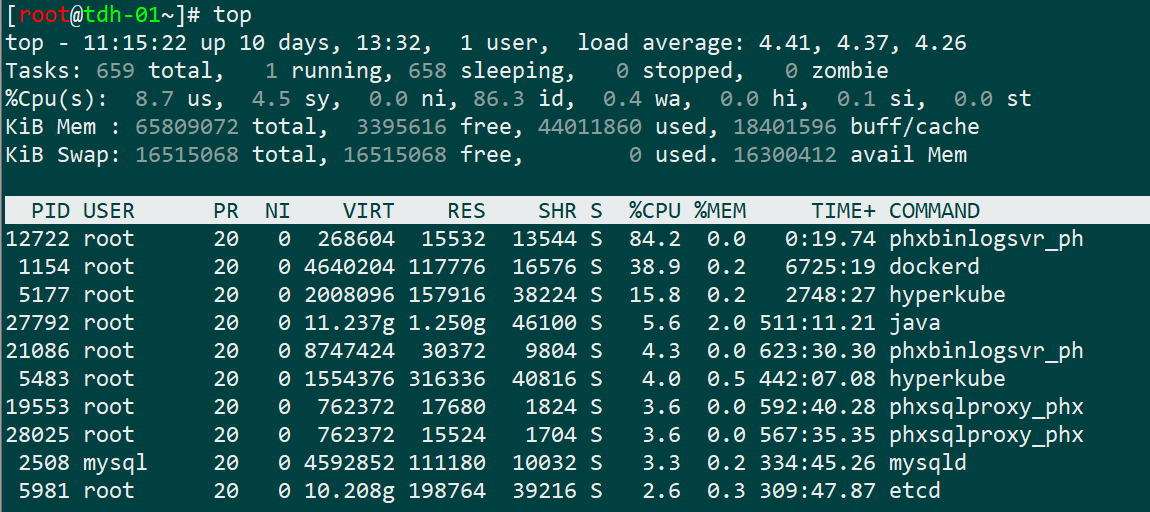This screenshot has height=512, width=1150.
Task: Select the java process name
Action: (914, 323)
